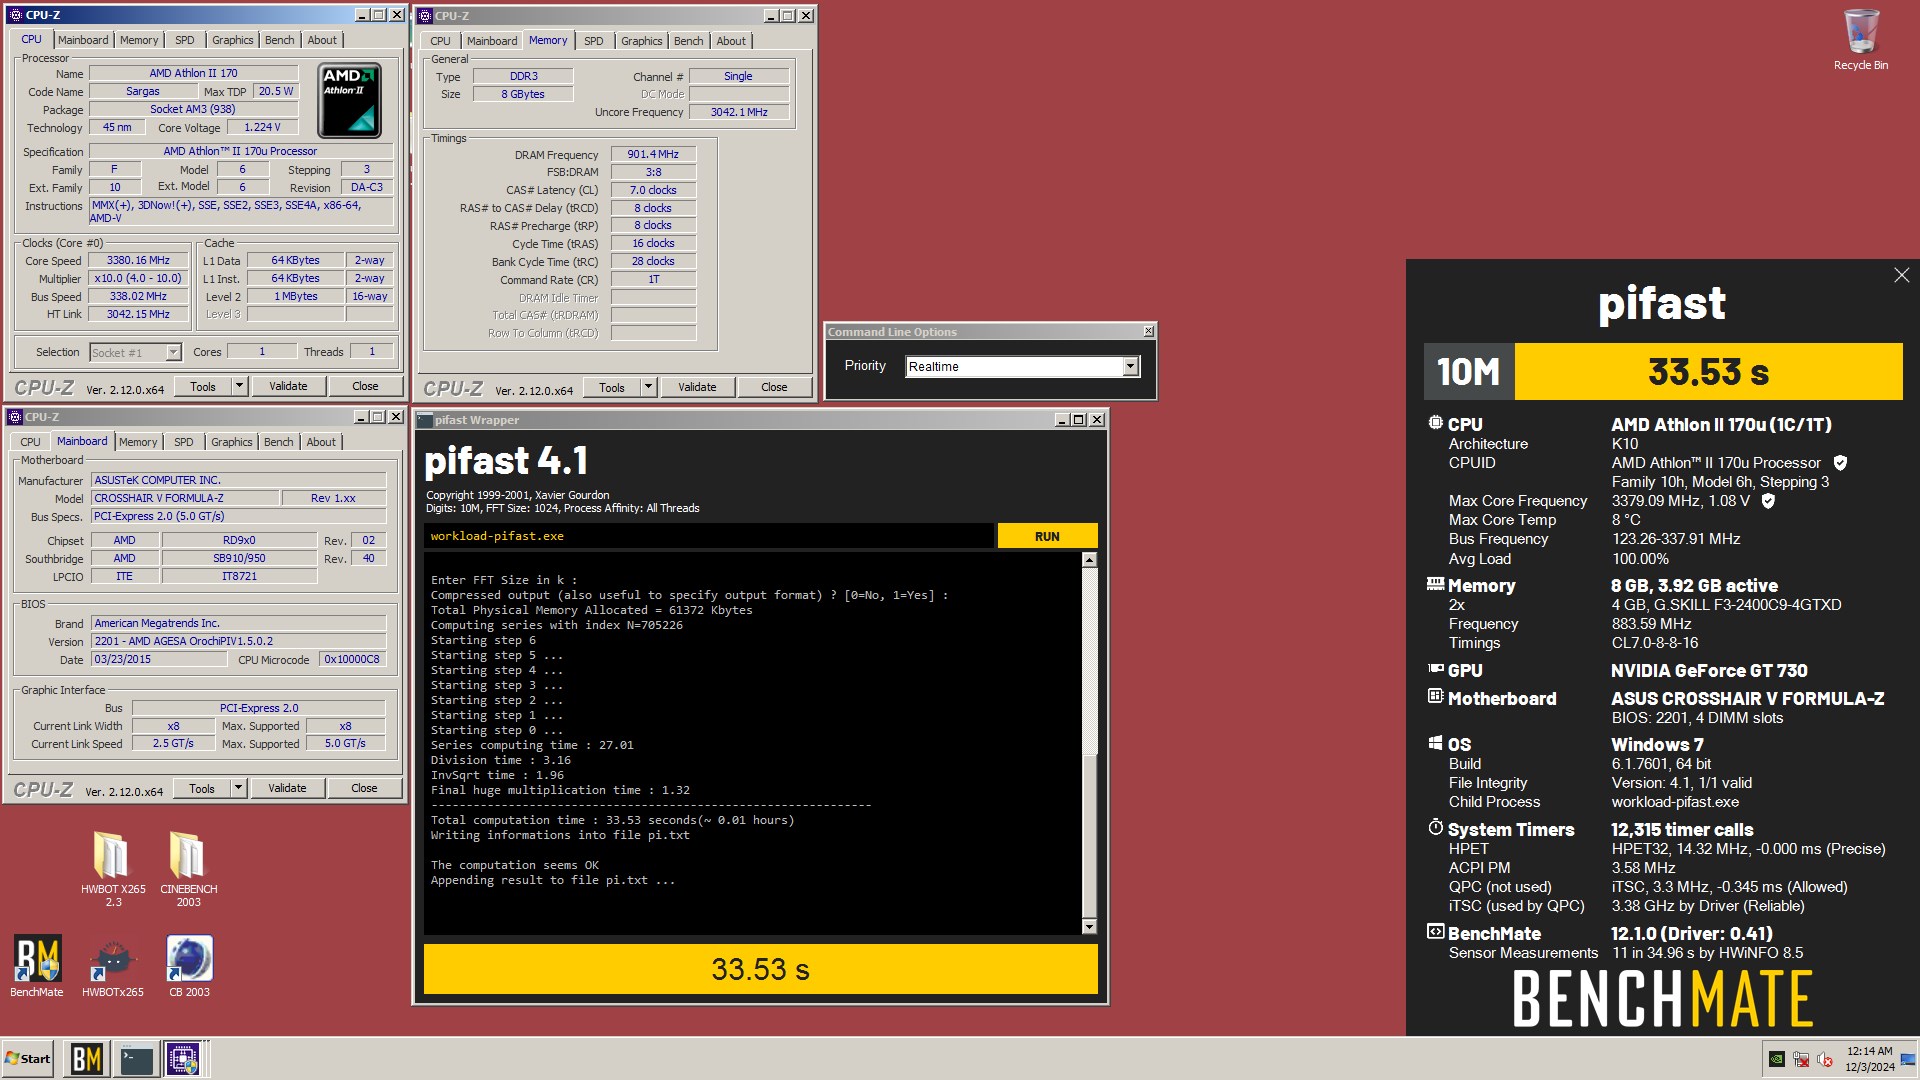The image size is (1920, 1080).
Task: Click the NVIDIA tray icon
Action: coord(1777,1059)
